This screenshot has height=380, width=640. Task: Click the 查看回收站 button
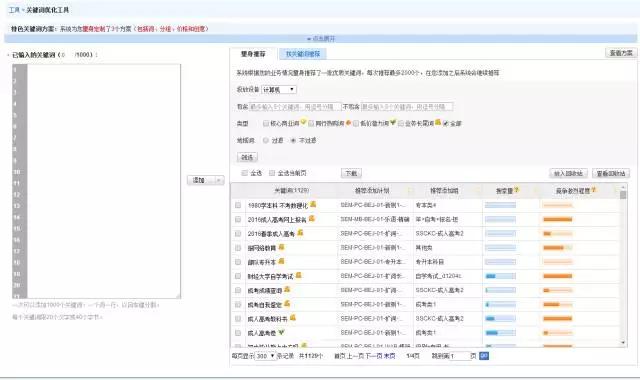click(611, 173)
